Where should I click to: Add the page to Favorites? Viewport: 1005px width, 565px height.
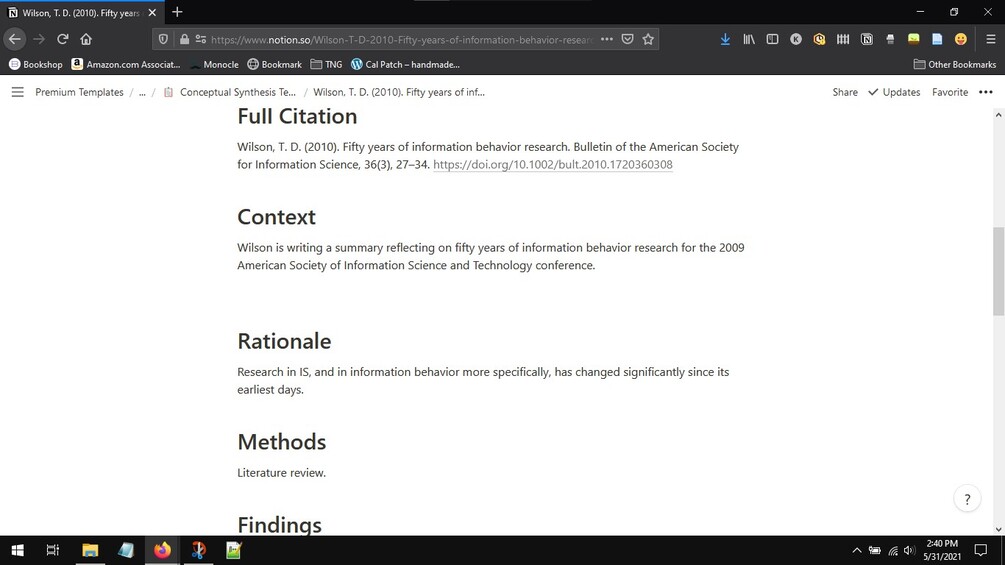(x=950, y=92)
